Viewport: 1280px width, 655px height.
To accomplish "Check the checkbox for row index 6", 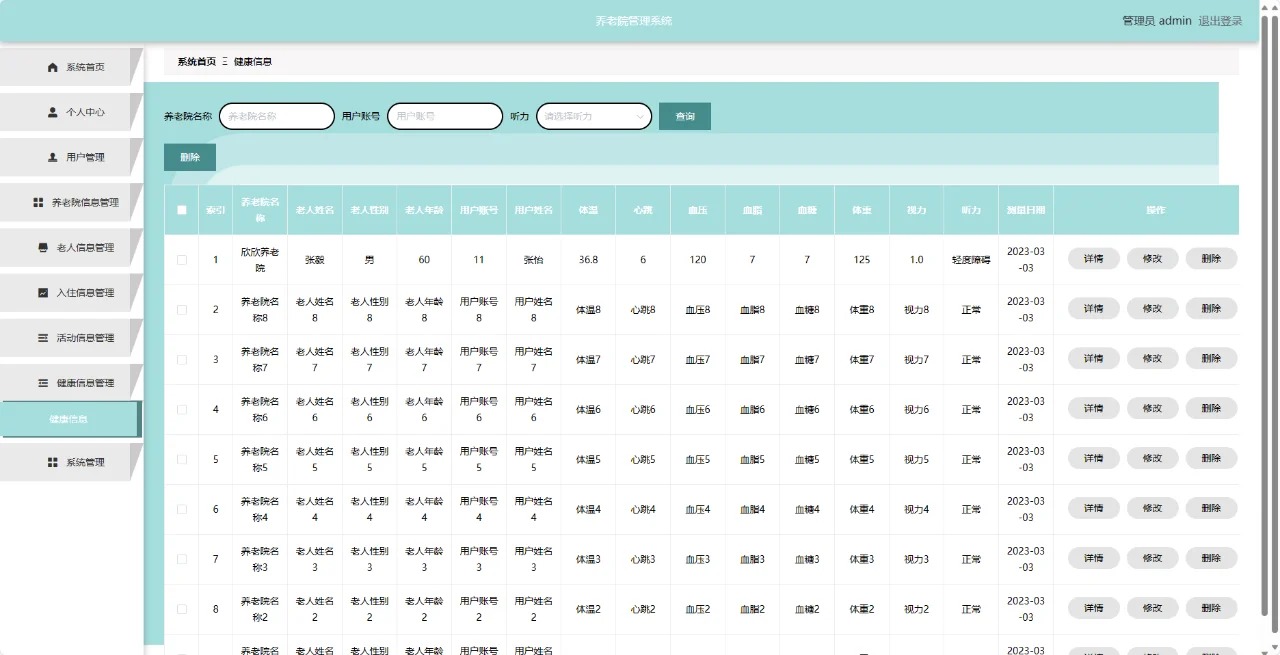I will tap(181, 510).
